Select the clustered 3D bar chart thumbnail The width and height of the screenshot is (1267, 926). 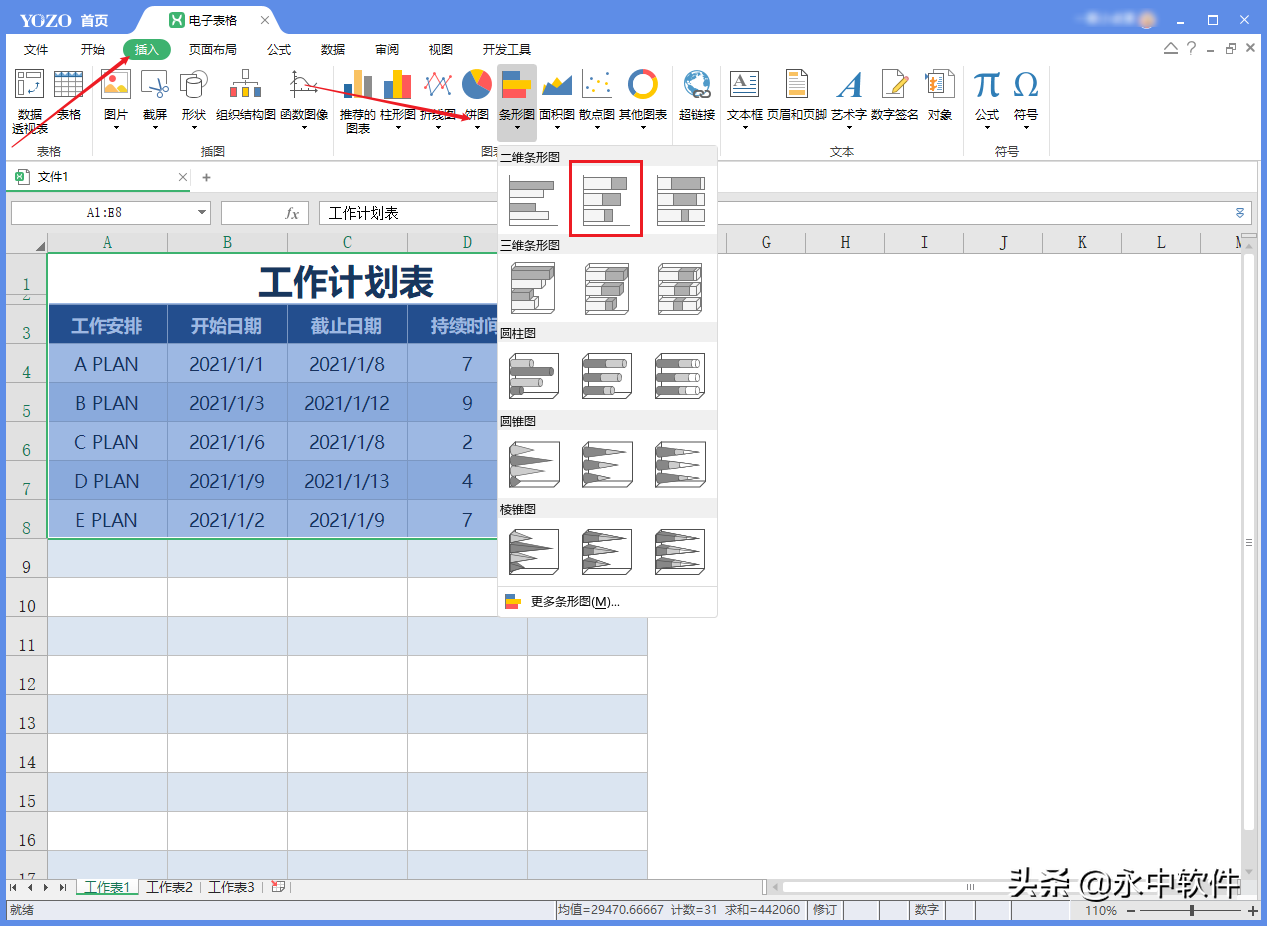pyautogui.click(x=533, y=288)
